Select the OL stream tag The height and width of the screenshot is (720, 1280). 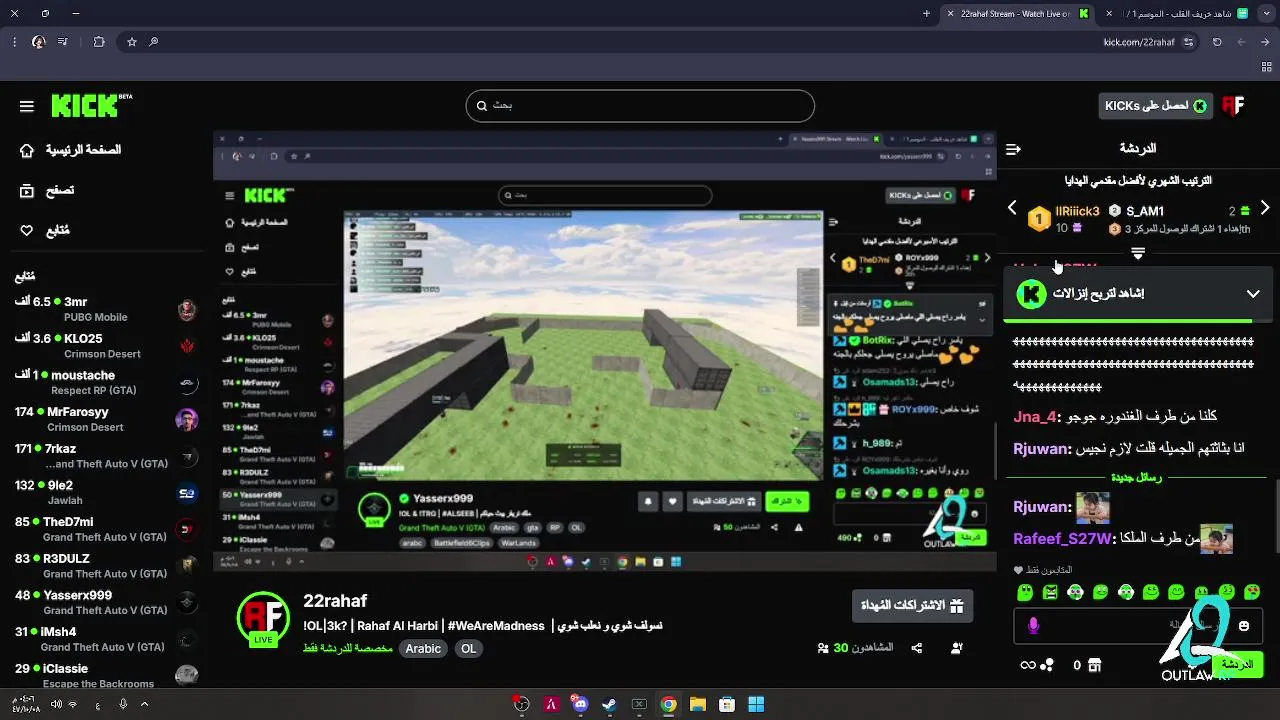(468, 649)
